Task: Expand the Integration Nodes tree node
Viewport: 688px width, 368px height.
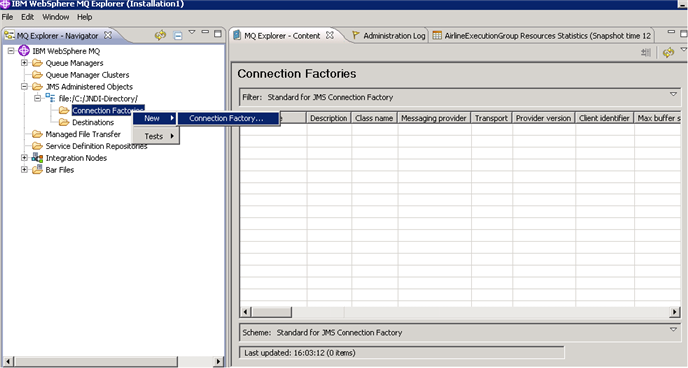Action: 25,157
